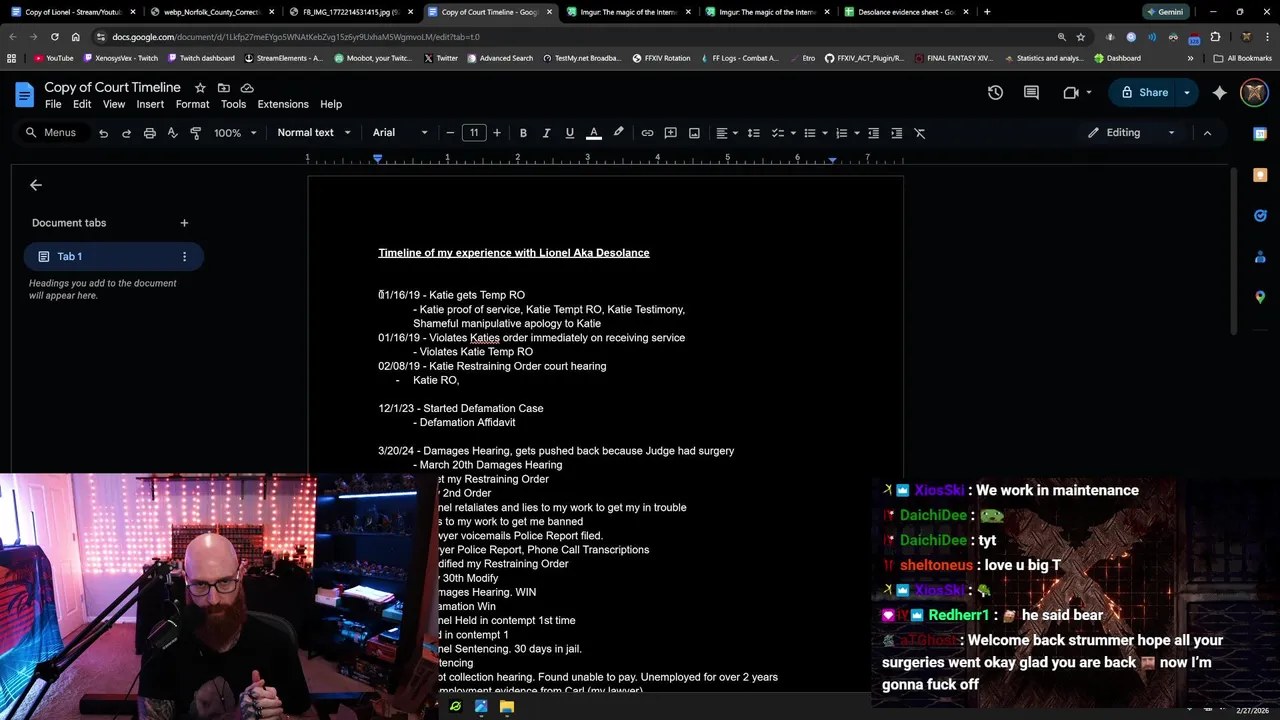Insert an image via toolbar icon

(x=694, y=133)
